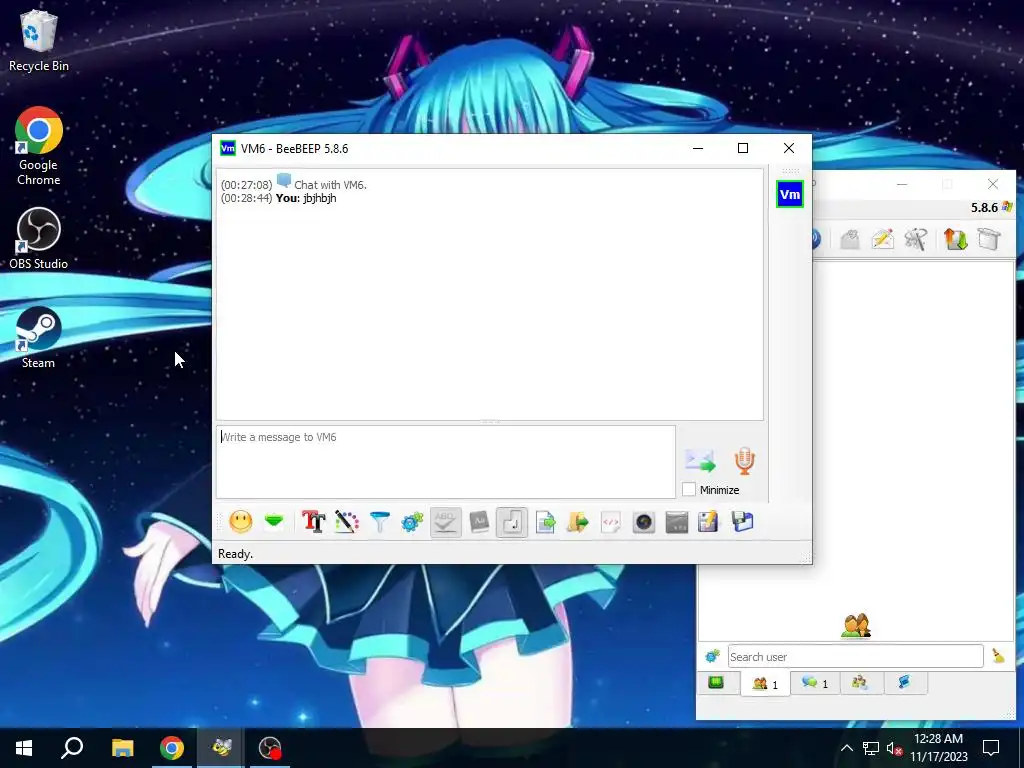Open user list gear settings near search
The width and height of the screenshot is (1024, 768).
coord(712,656)
